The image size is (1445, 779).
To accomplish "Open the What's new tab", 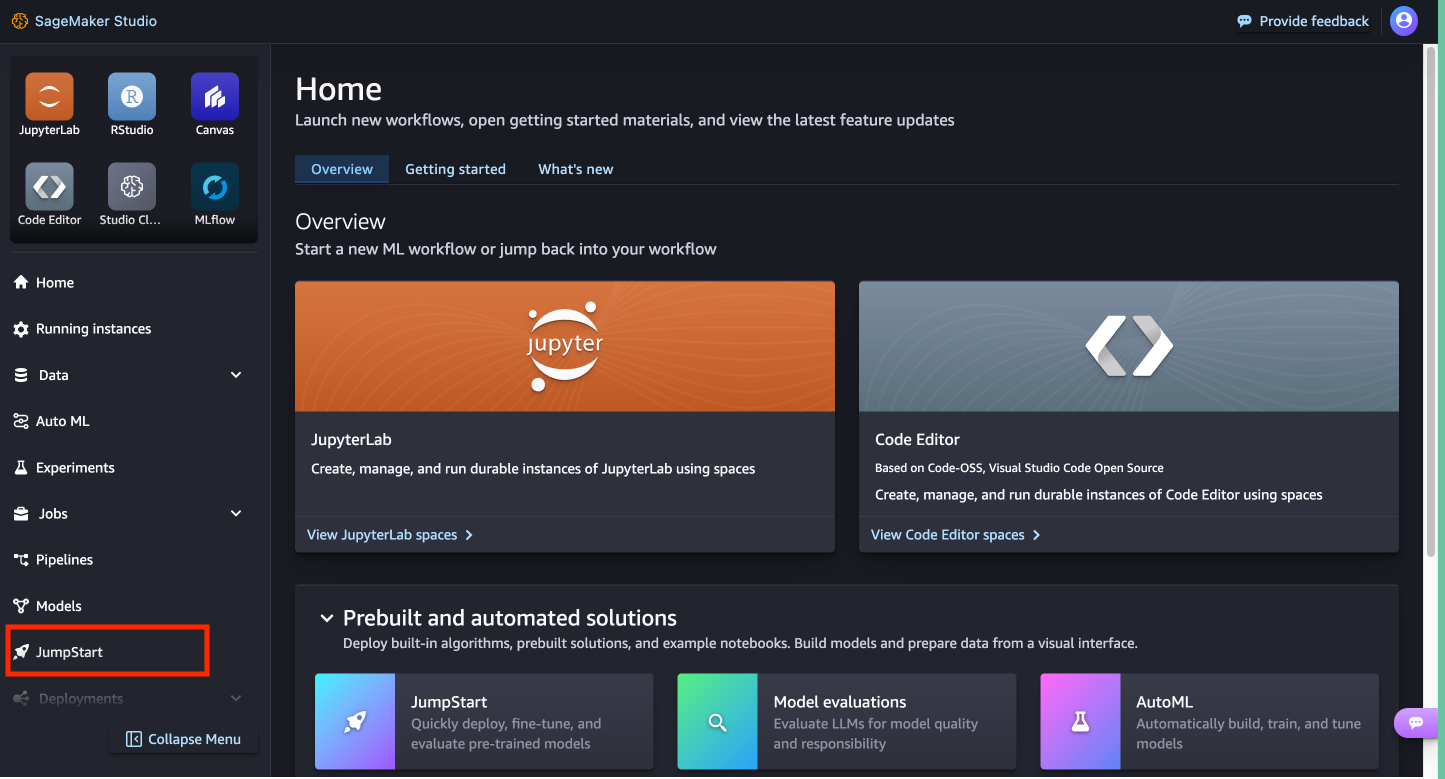I will click(x=576, y=169).
